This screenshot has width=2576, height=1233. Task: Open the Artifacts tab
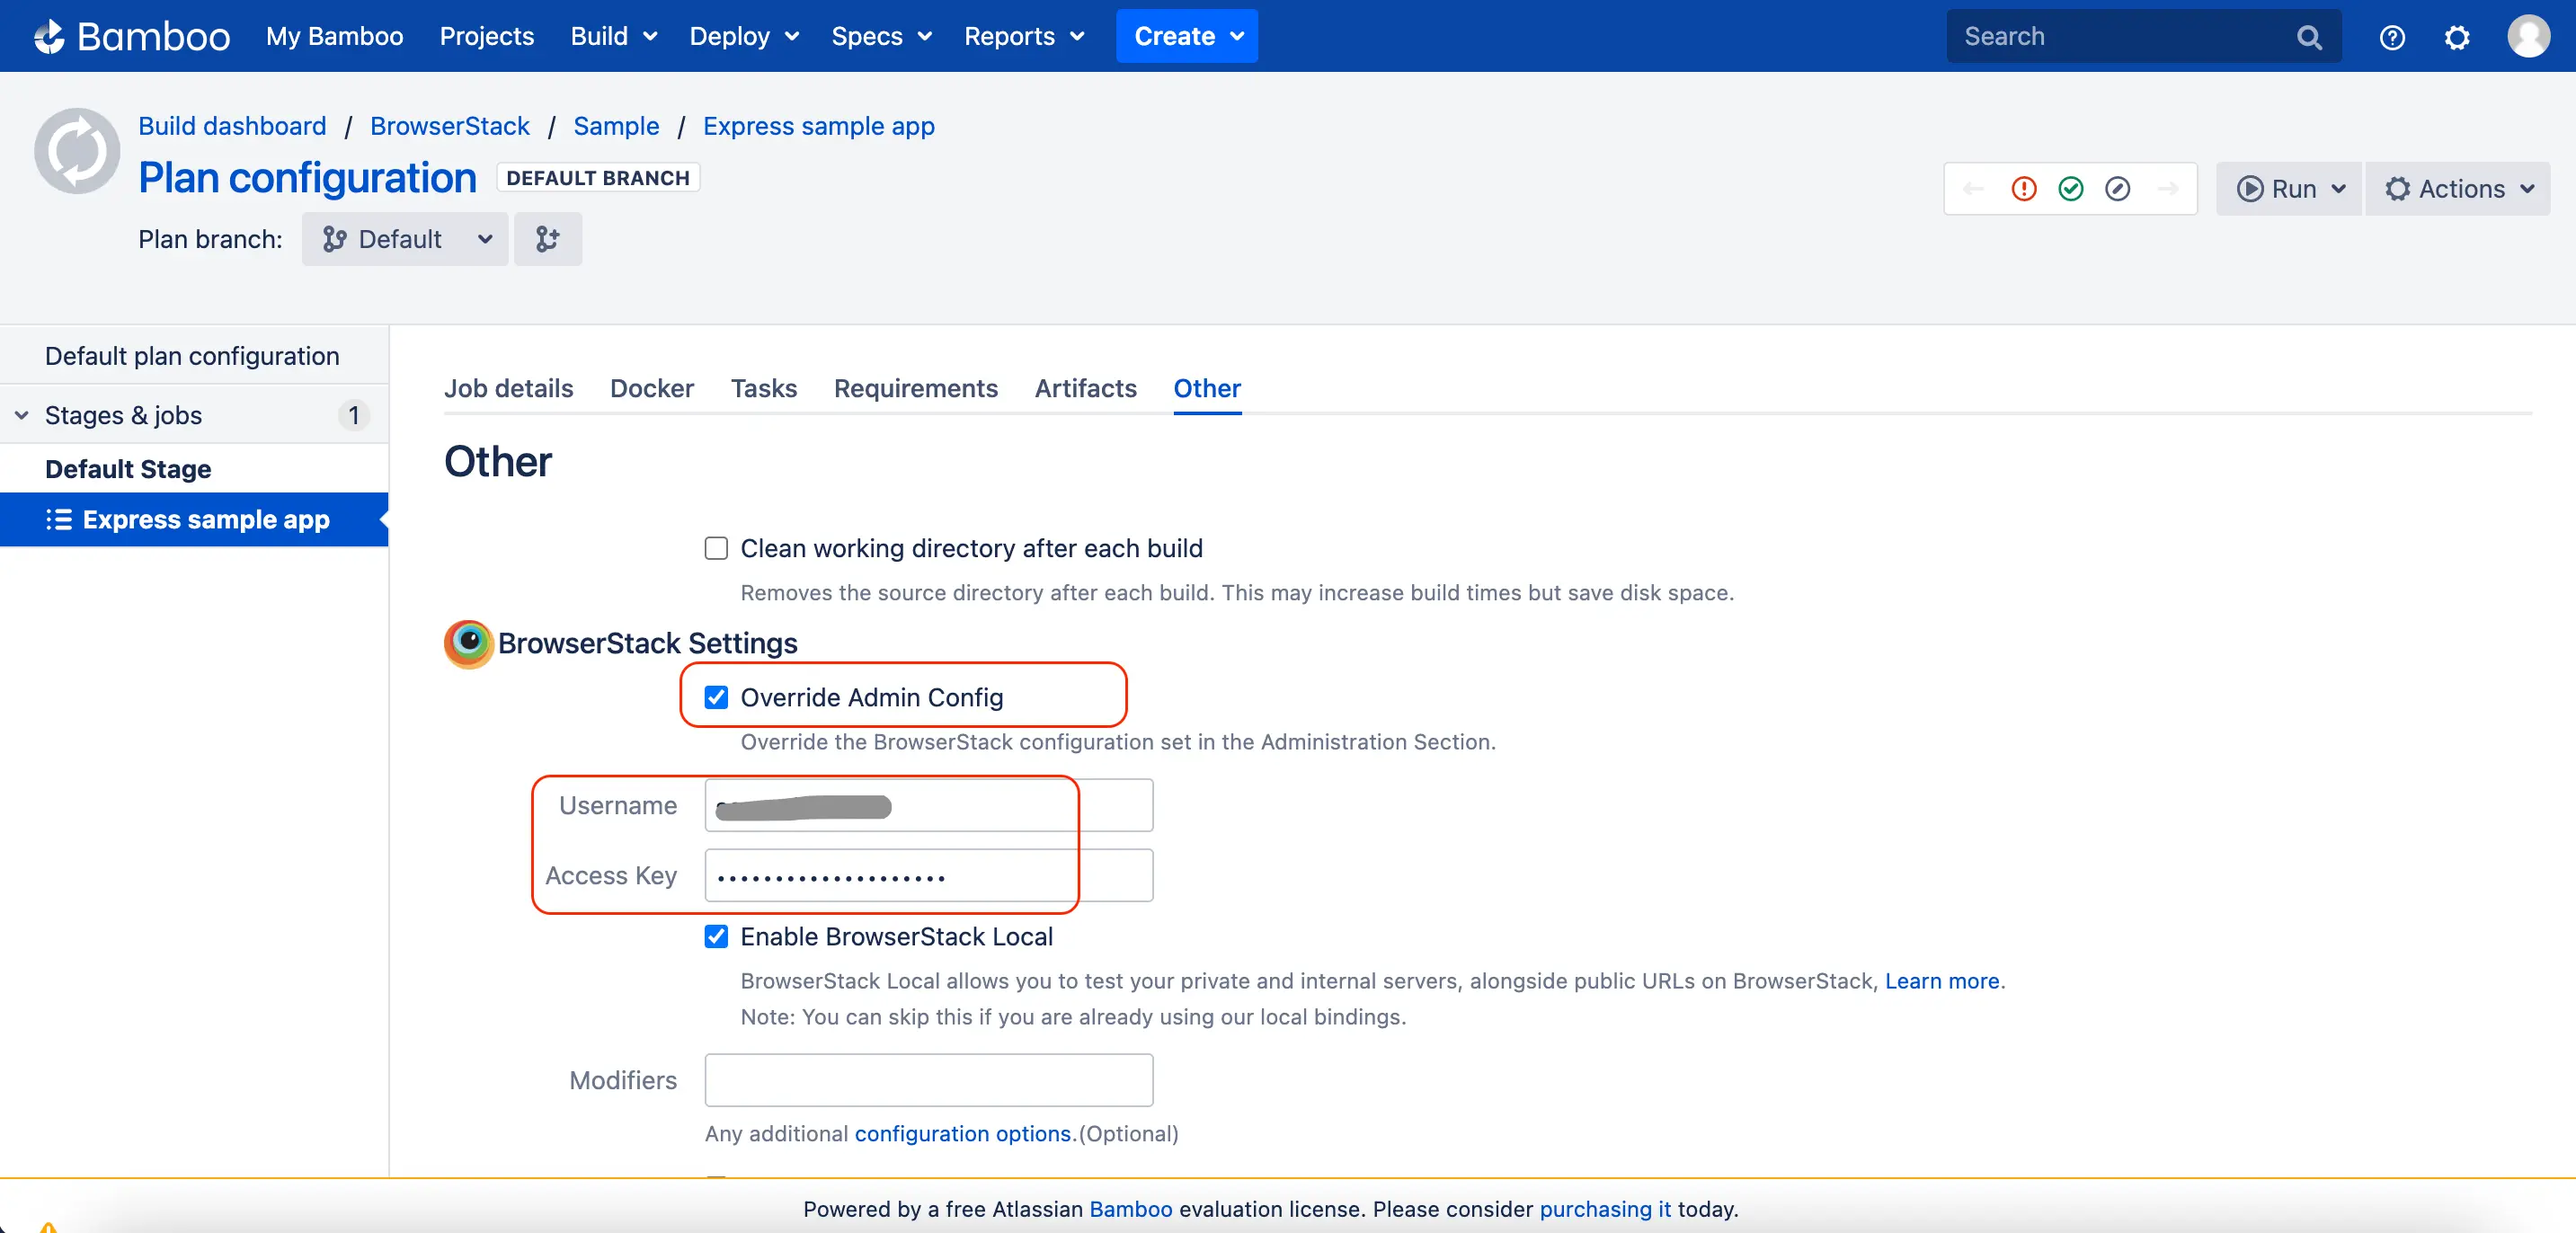click(1085, 388)
